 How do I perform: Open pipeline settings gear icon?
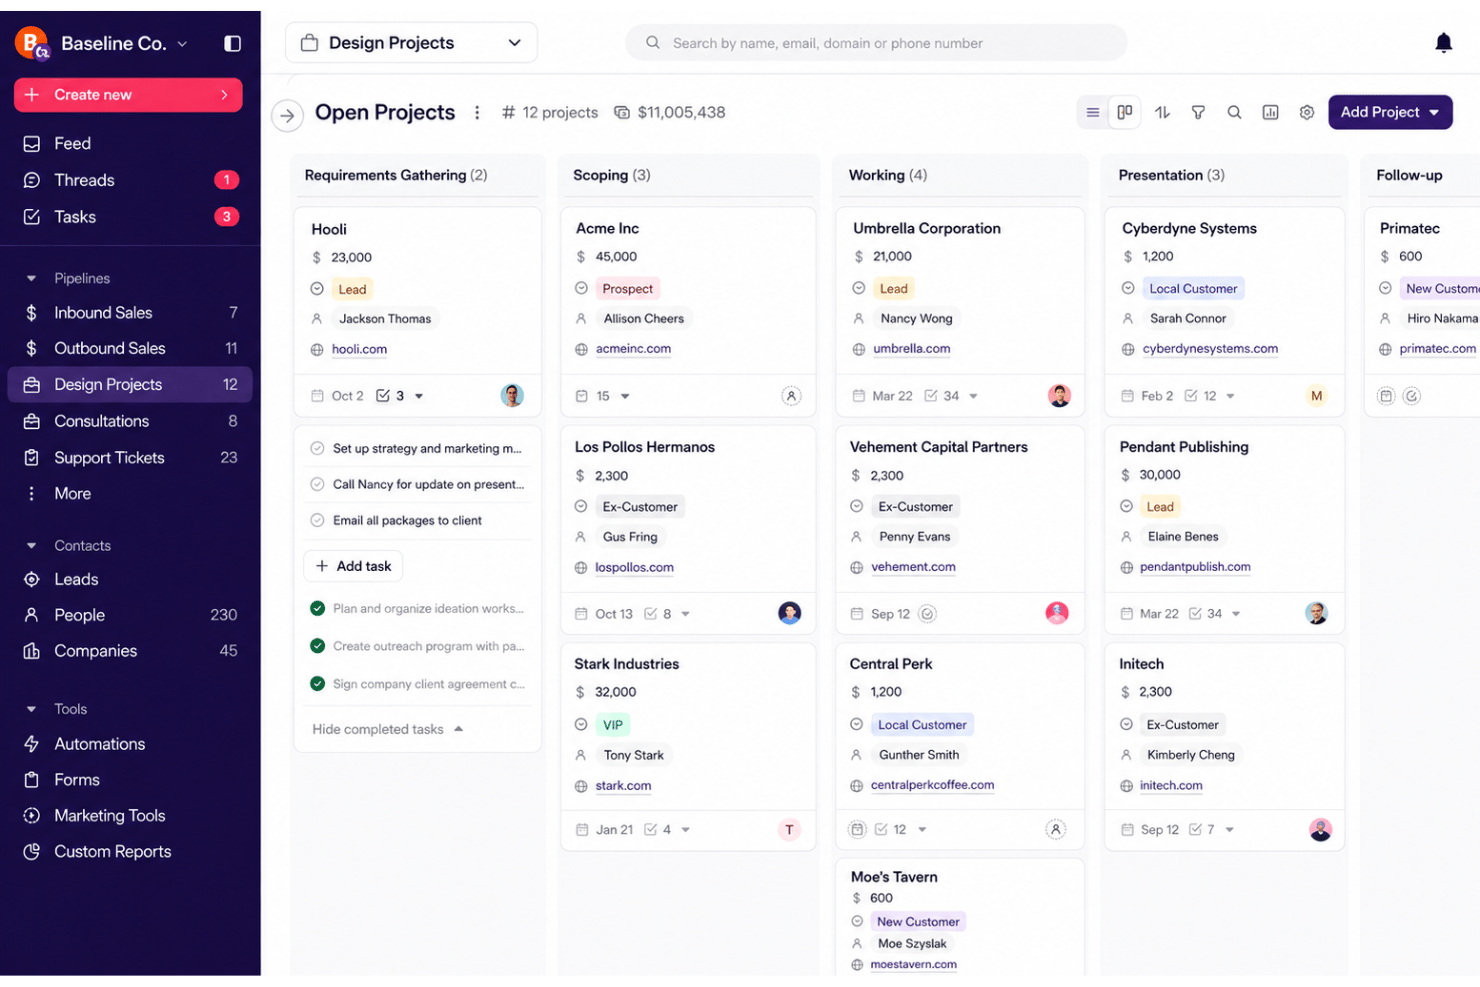coord(1306,113)
